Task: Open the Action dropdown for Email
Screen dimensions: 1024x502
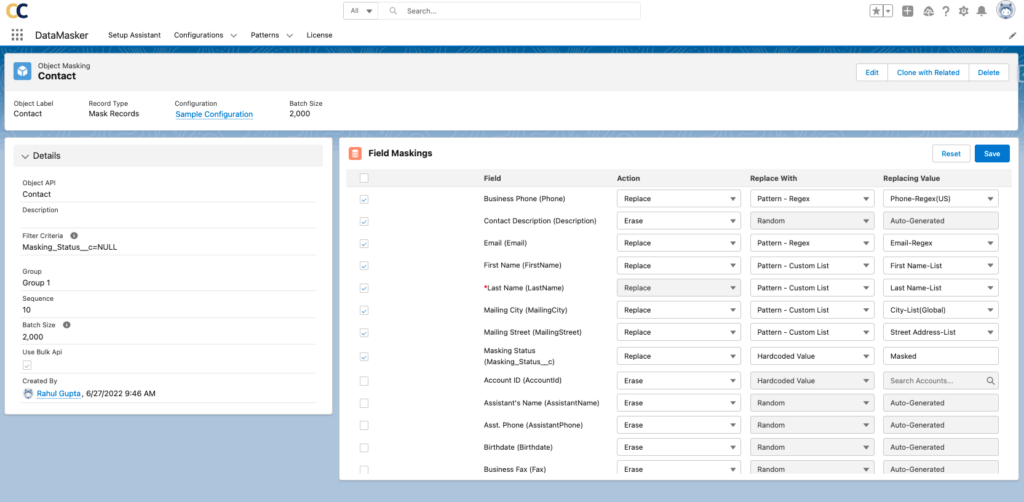Action: click(677, 244)
